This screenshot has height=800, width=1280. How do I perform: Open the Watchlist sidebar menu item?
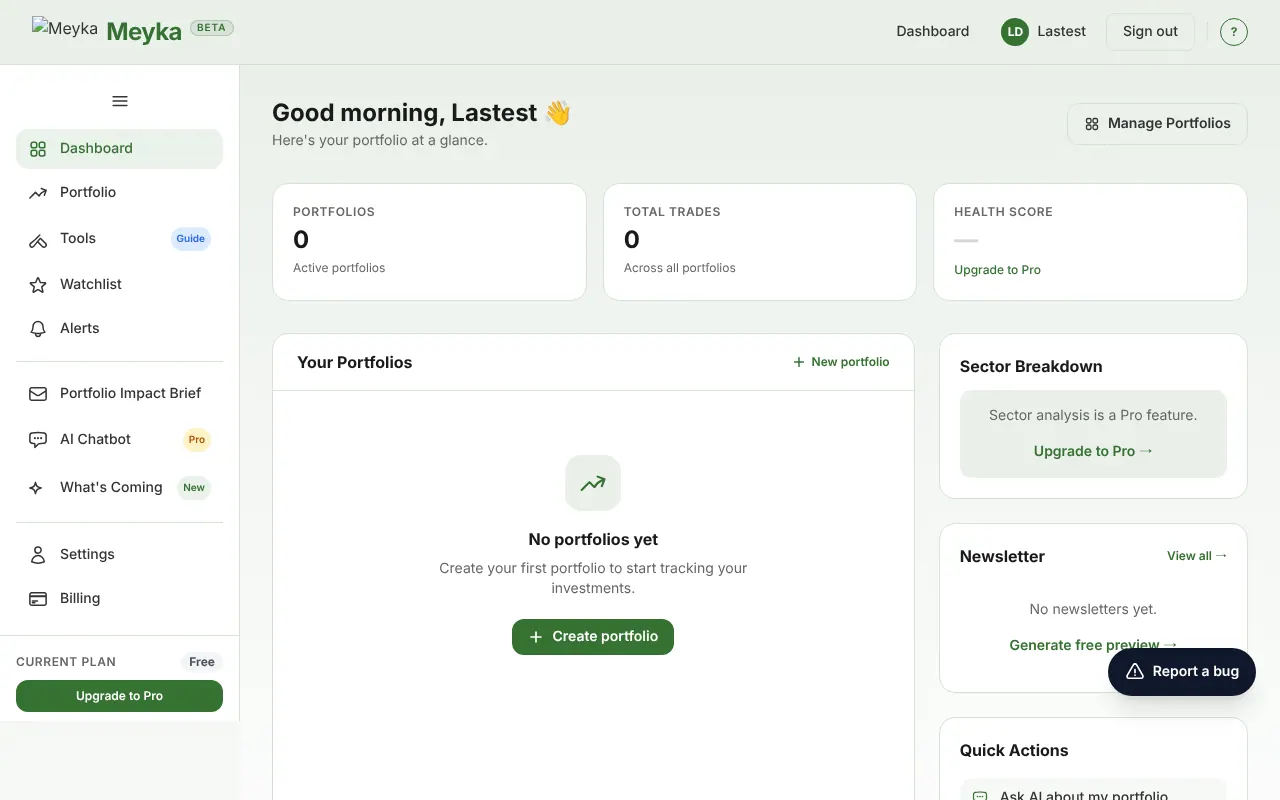tap(119, 284)
